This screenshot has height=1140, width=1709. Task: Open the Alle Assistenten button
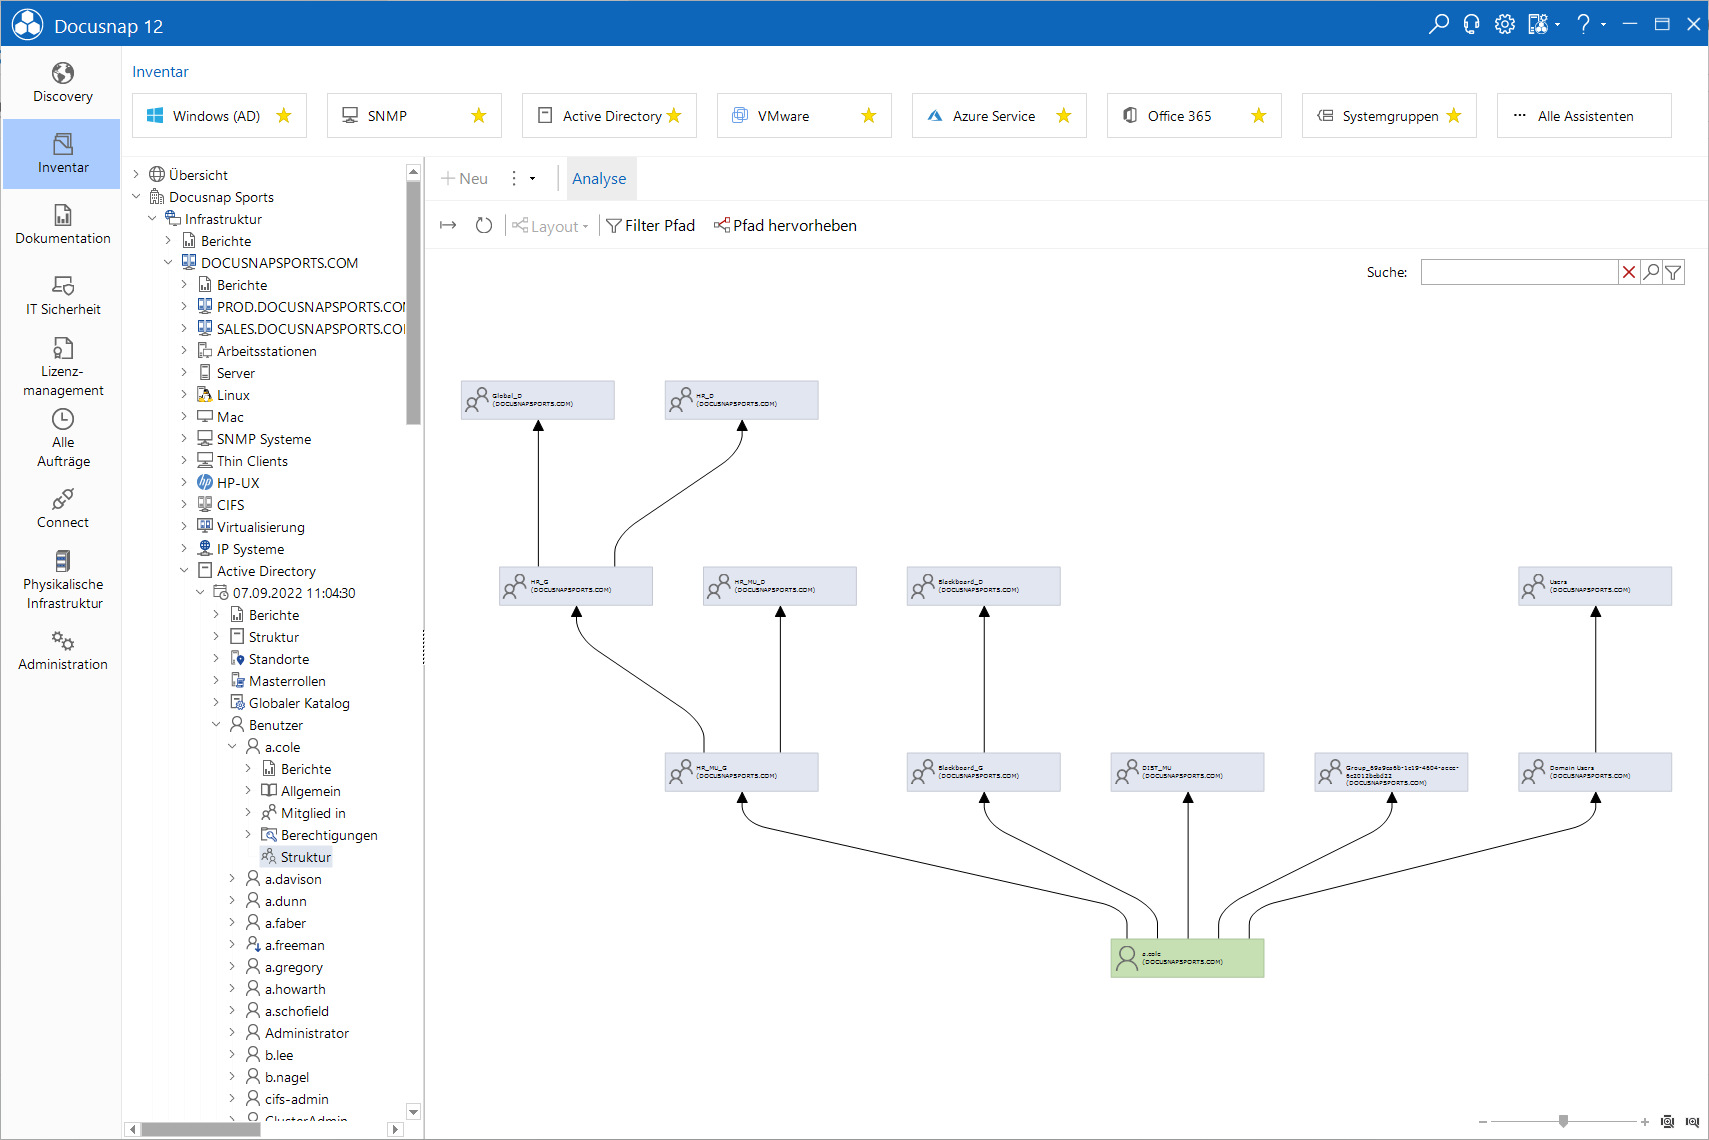pos(1584,116)
